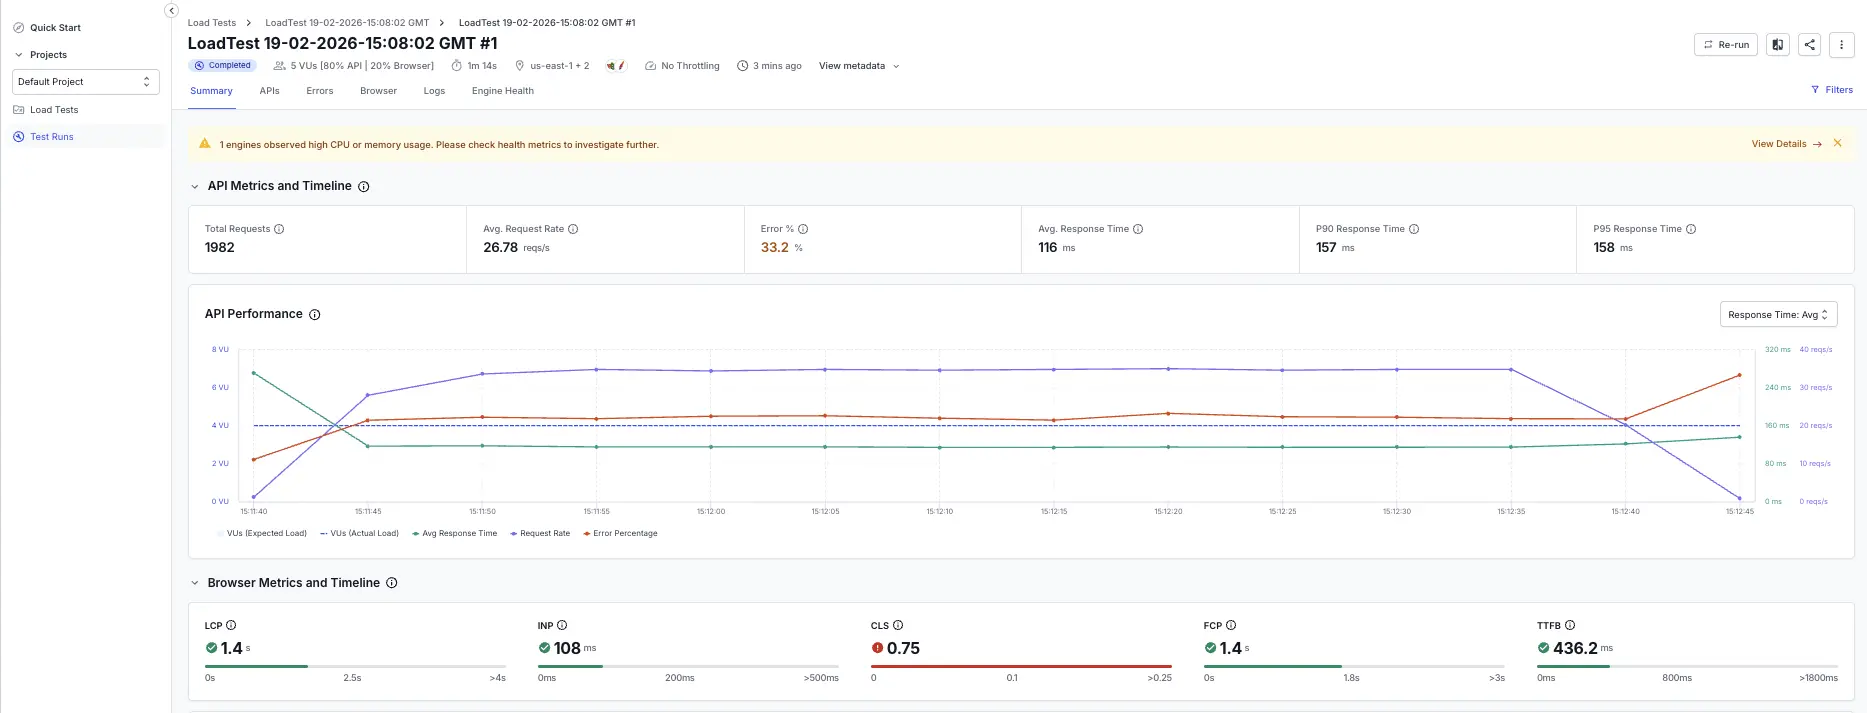Click the info icon next to Avg. Response Time
This screenshot has height=713, width=1867.
point(1138,229)
